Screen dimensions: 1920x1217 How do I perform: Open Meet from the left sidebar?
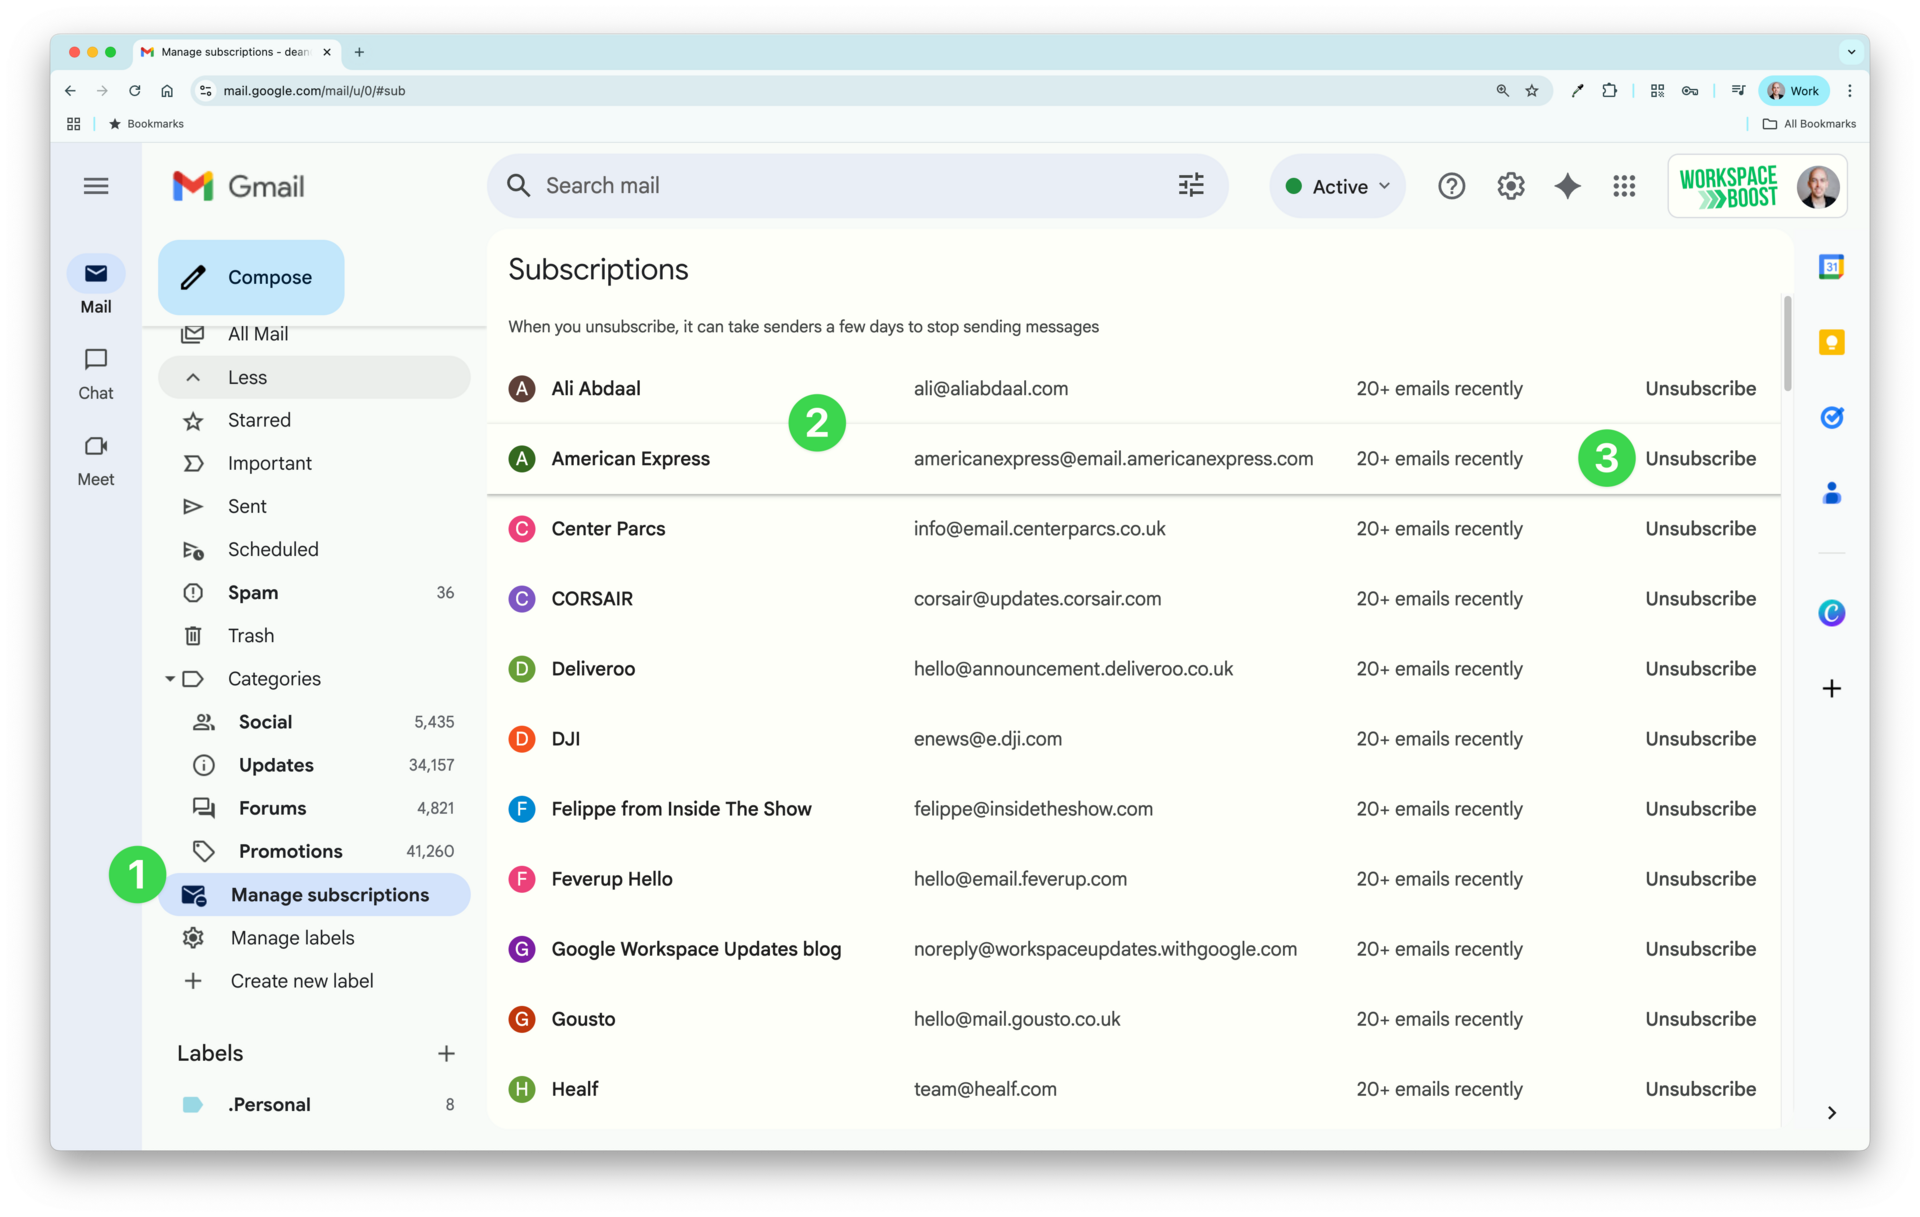tap(95, 460)
